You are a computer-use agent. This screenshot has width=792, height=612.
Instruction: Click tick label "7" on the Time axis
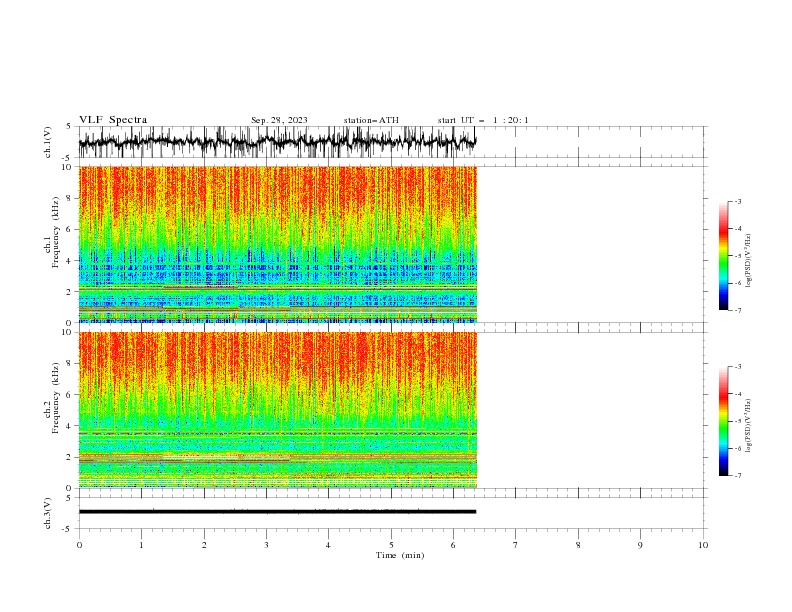(x=516, y=545)
